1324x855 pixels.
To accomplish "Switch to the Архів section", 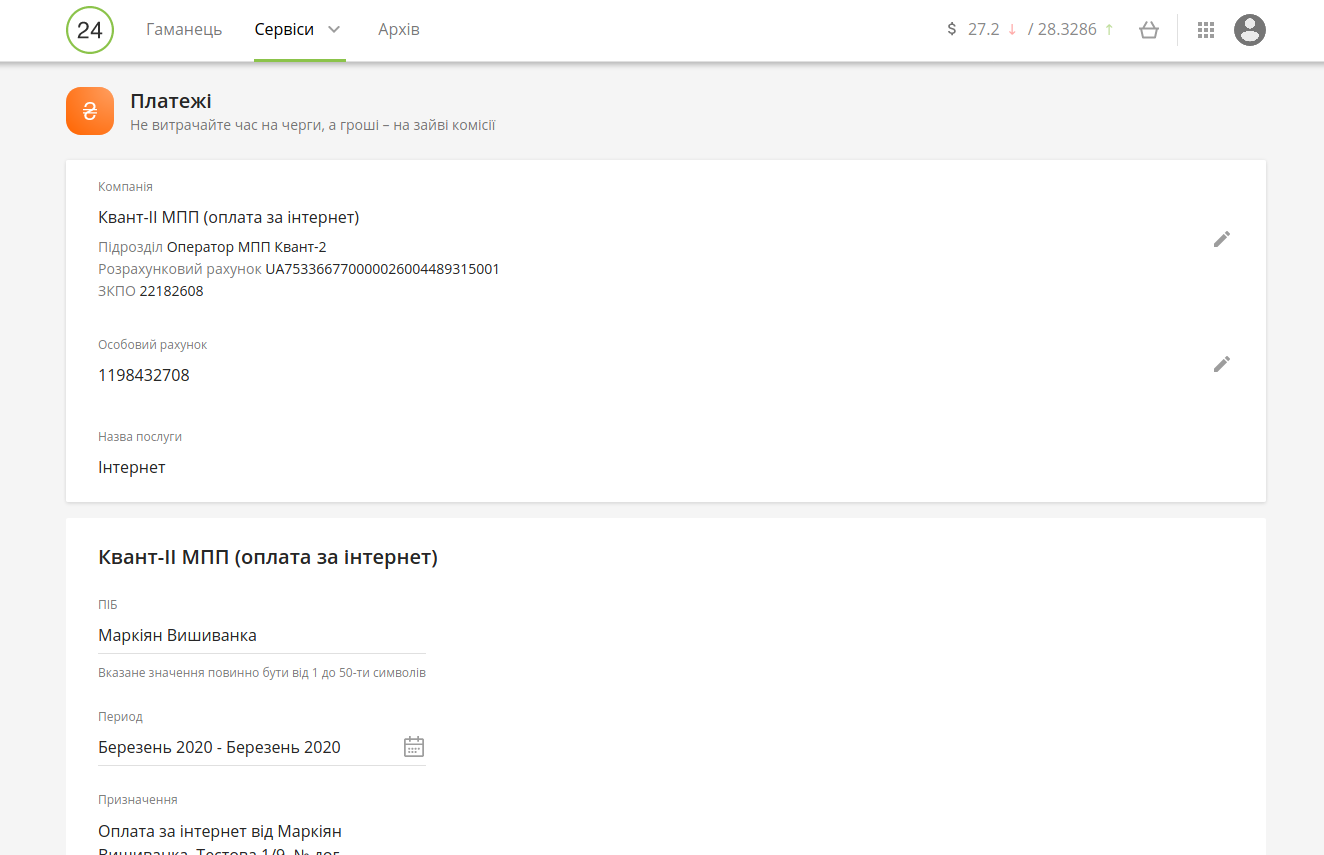I will pos(398,30).
